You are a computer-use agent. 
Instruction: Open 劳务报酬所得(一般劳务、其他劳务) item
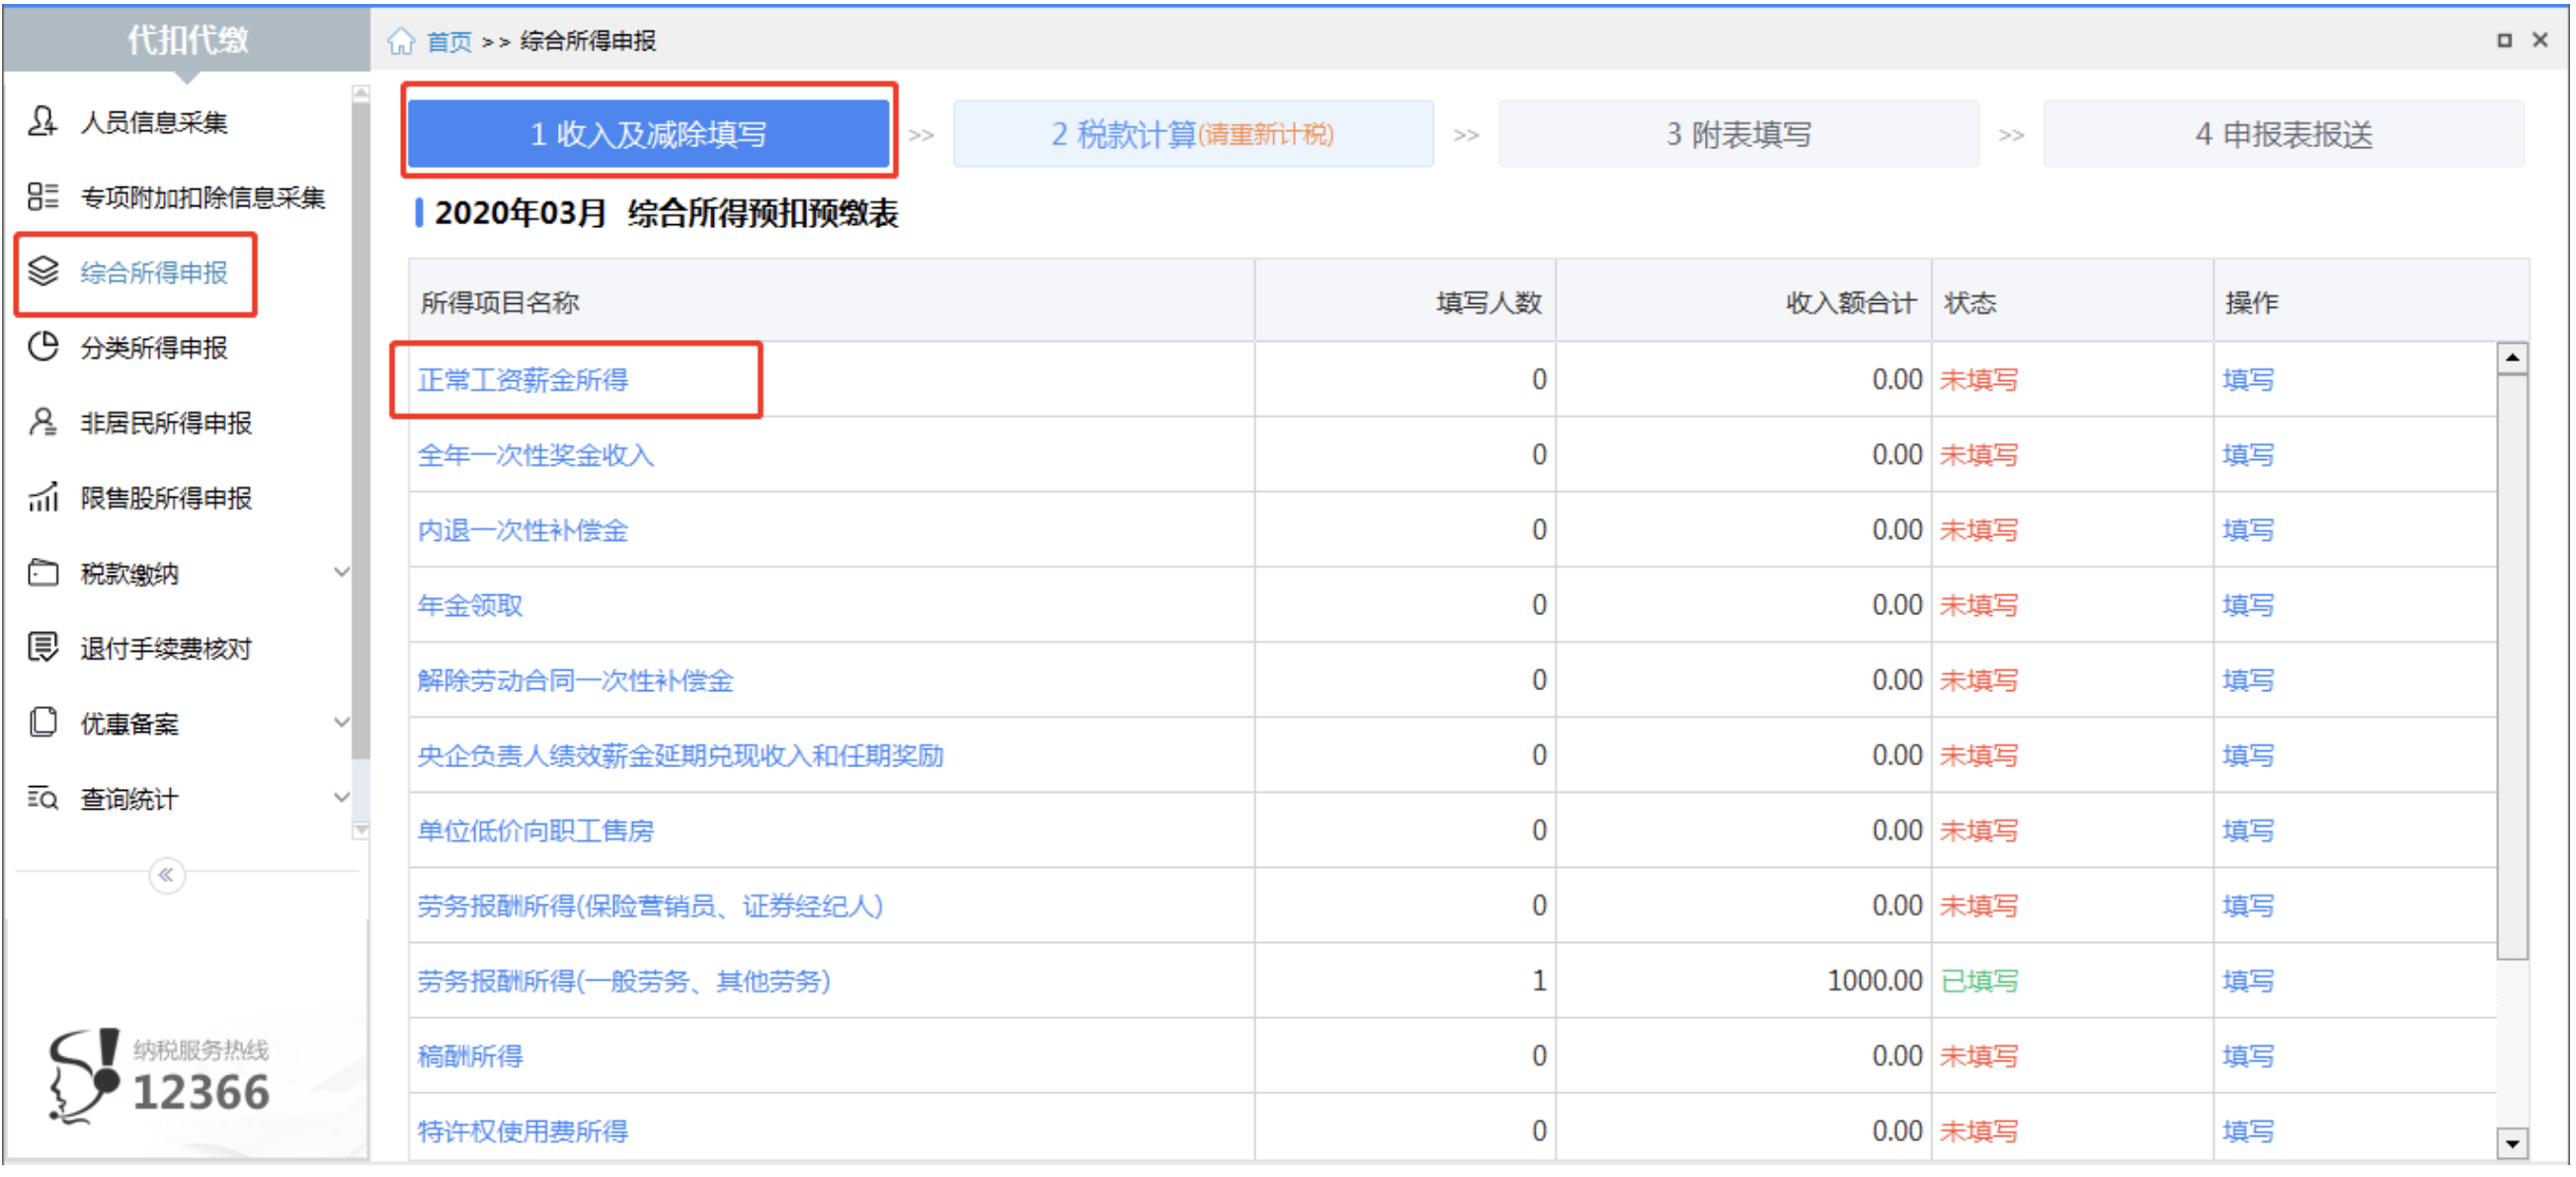pos(623,980)
